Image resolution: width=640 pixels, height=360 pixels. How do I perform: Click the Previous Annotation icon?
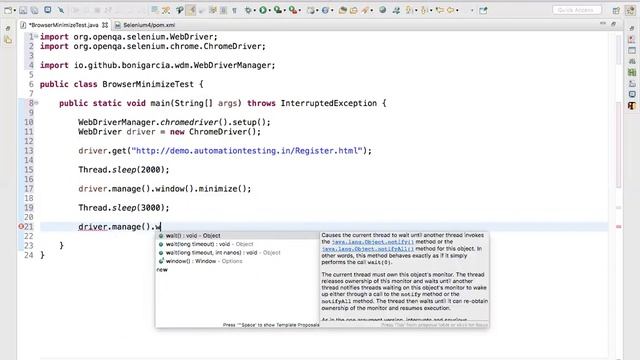(424, 10)
